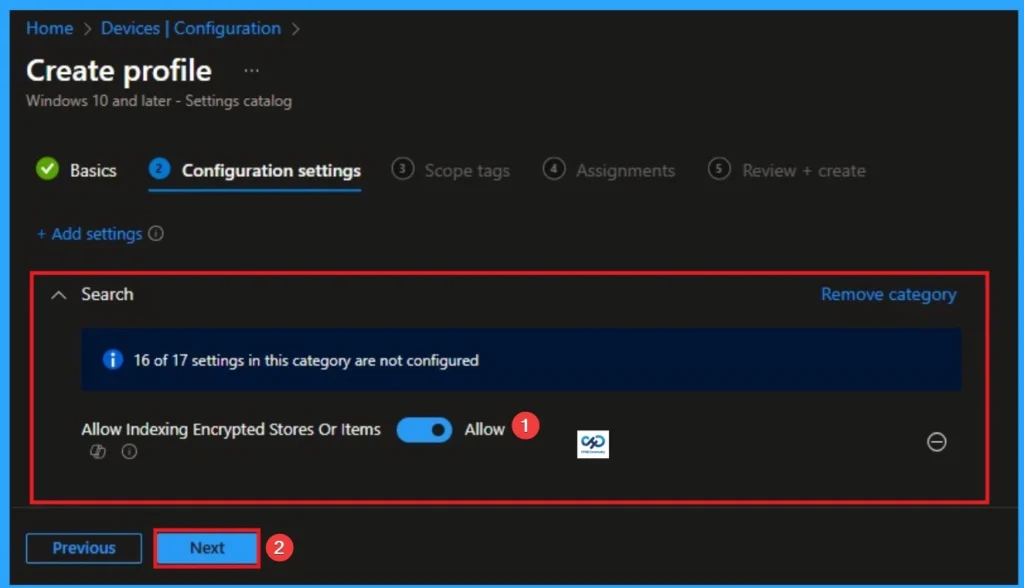1024x588 pixels.
Task: Click the Remove category link
Action: (x=888, y=294)
